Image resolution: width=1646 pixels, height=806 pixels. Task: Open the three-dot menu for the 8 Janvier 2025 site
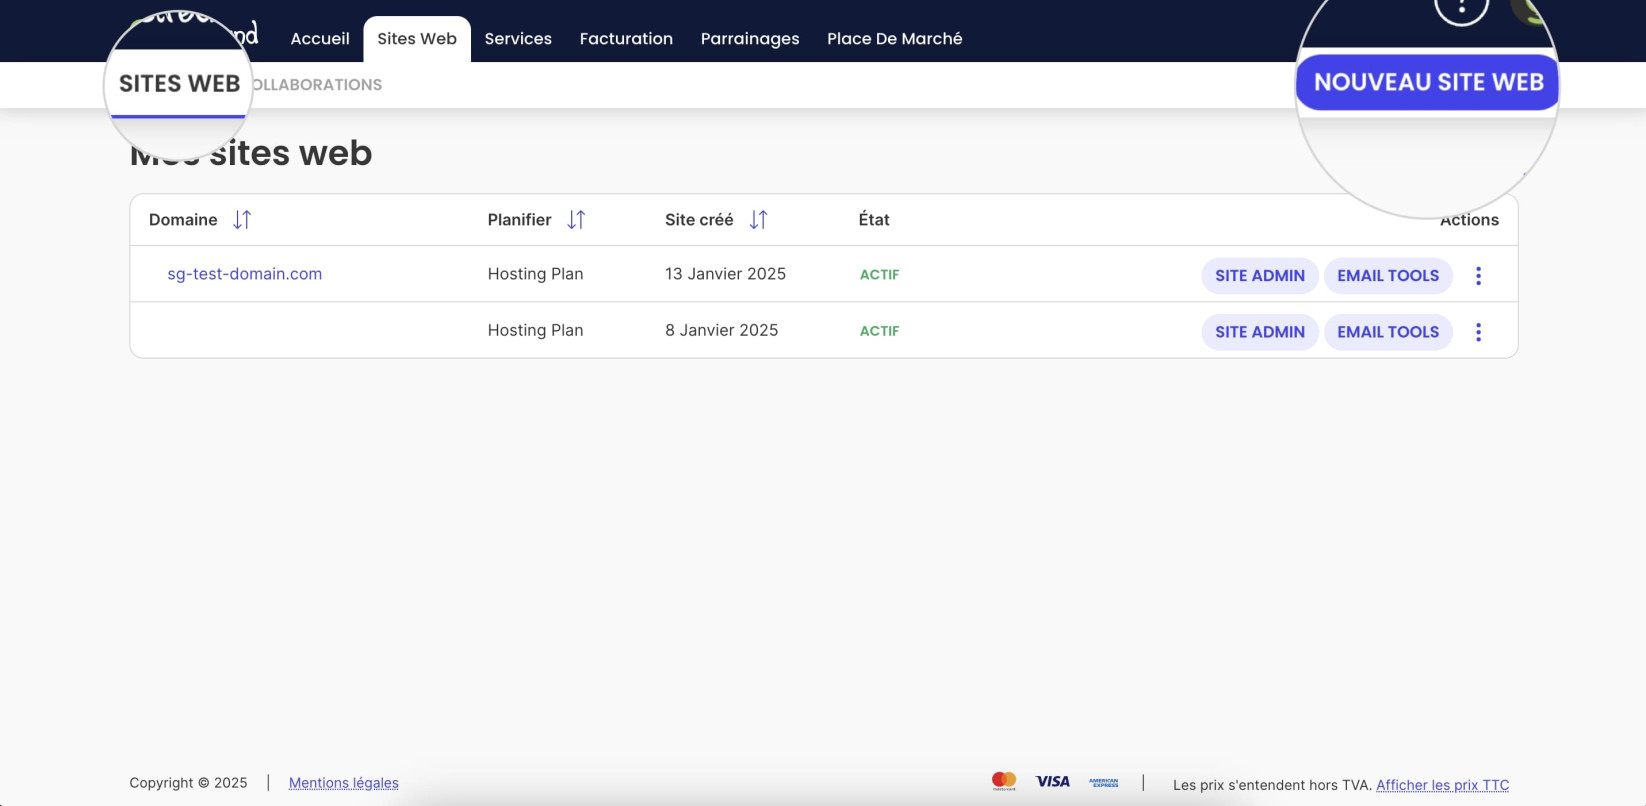coord(1478,332)
